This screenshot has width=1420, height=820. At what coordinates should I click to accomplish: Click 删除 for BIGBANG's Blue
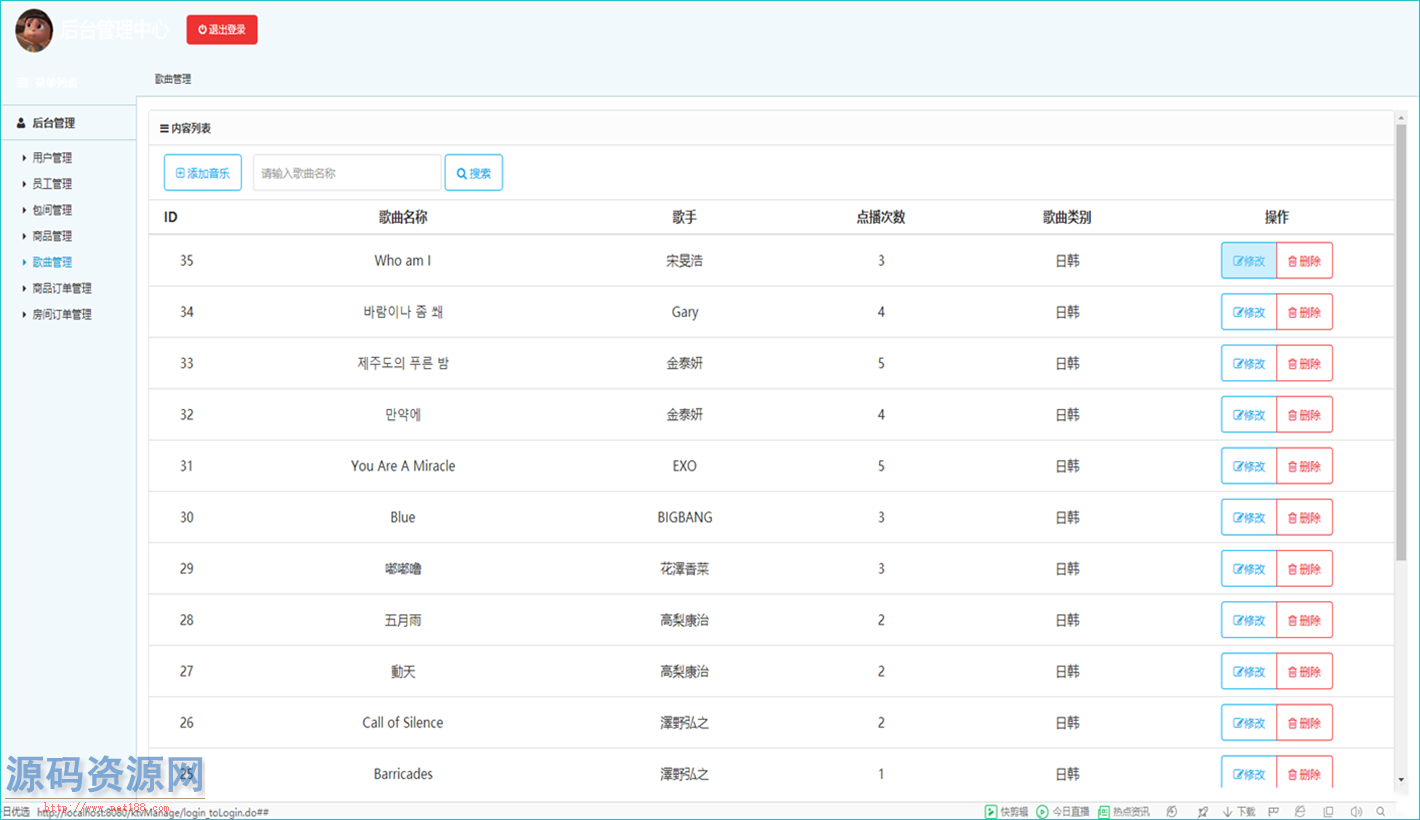point(1305,517)
